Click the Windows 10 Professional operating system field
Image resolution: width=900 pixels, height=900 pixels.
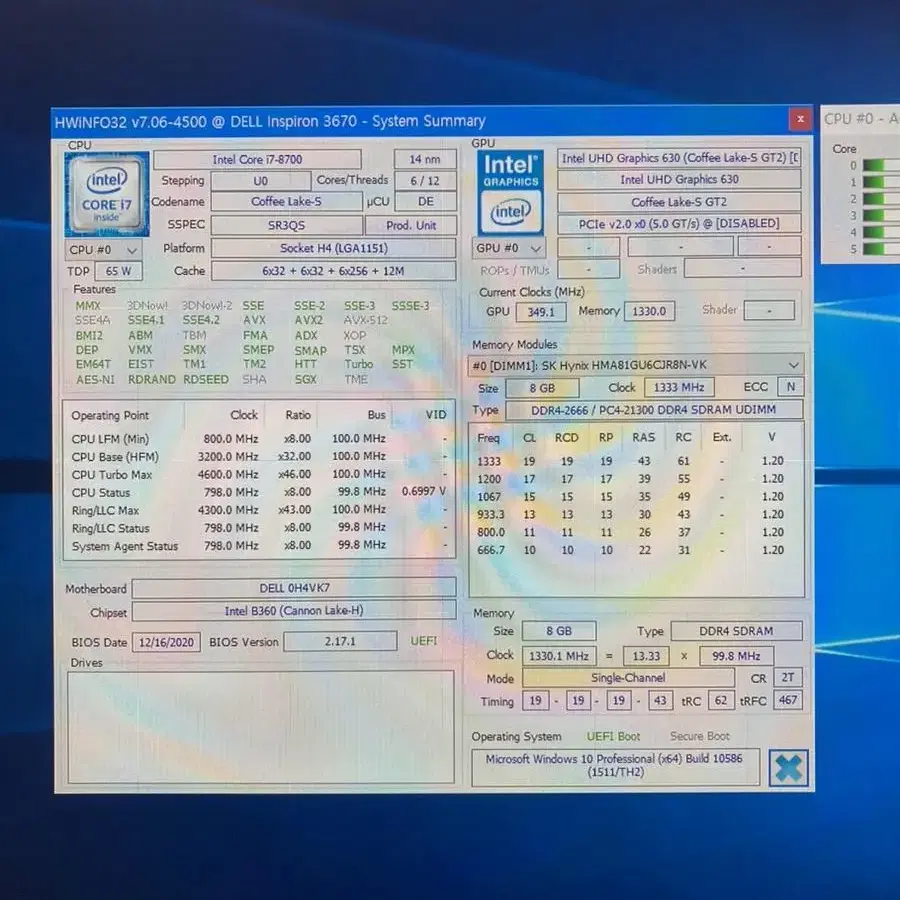point(615,766)
